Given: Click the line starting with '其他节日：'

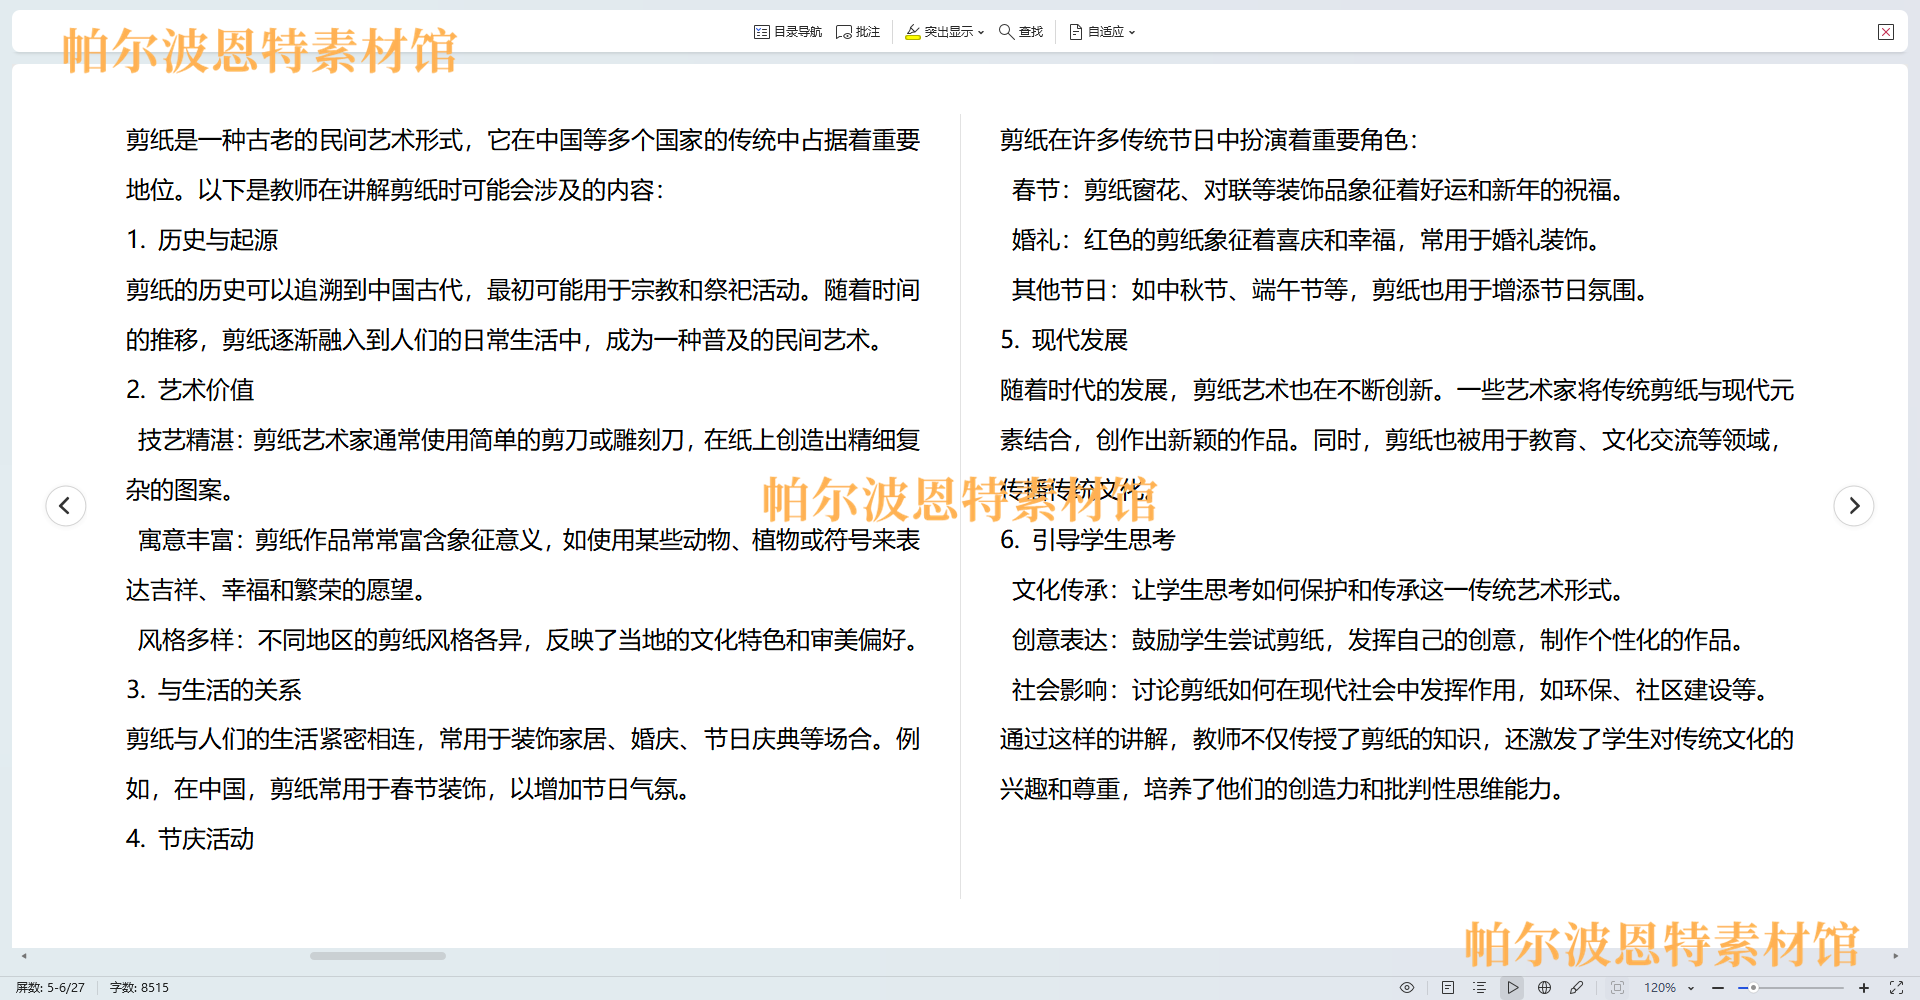Looking at the screenshot, I should (1329, 290).
